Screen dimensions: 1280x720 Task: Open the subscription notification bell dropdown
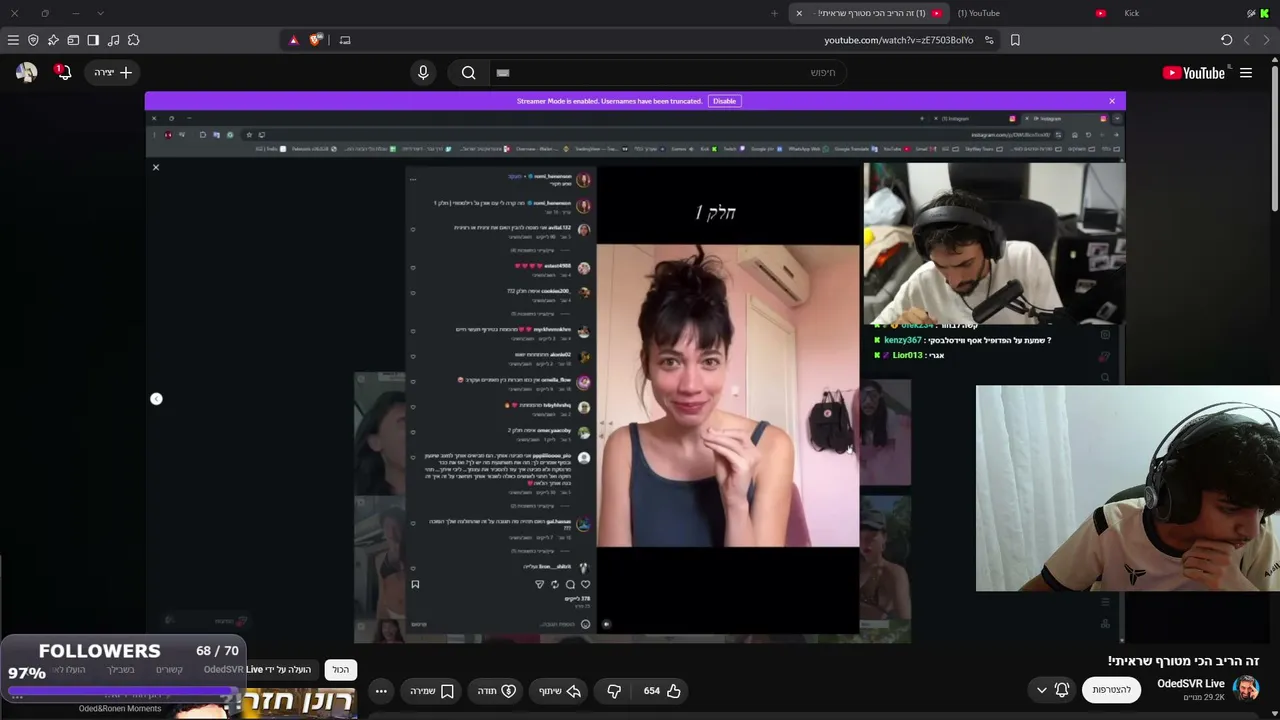click(1052, 689)
